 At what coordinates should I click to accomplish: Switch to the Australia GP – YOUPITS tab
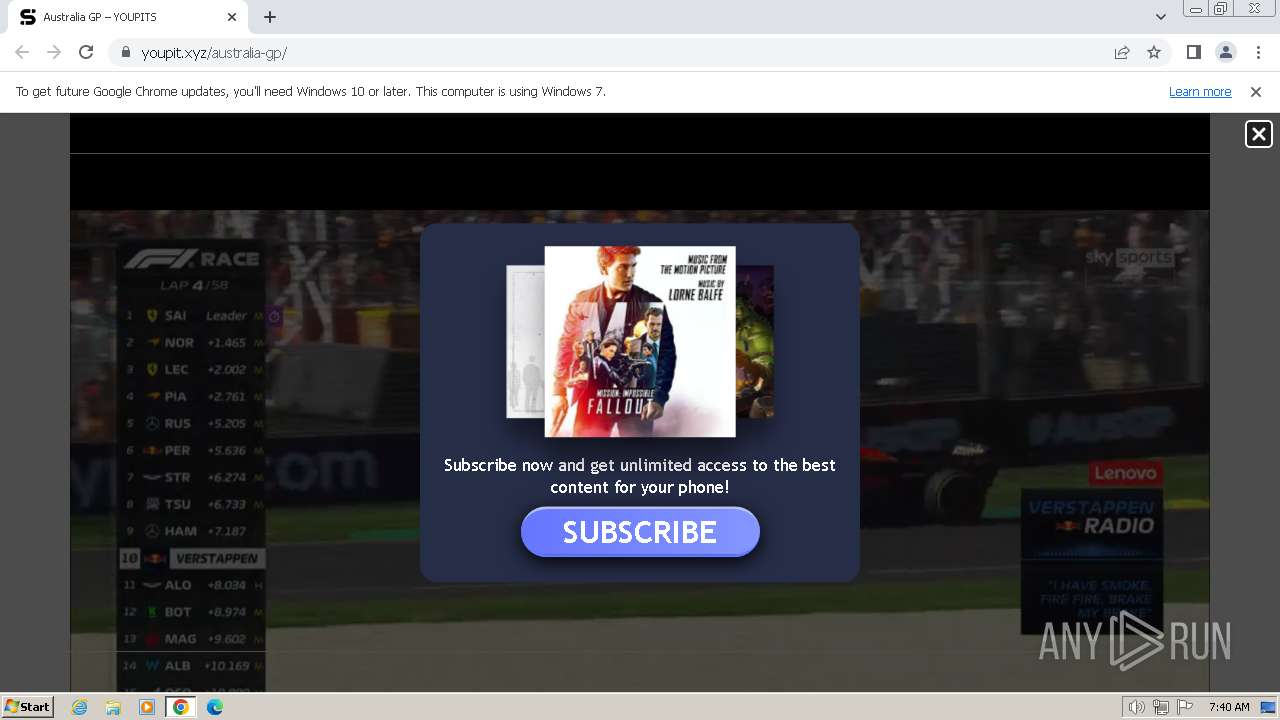128,17
